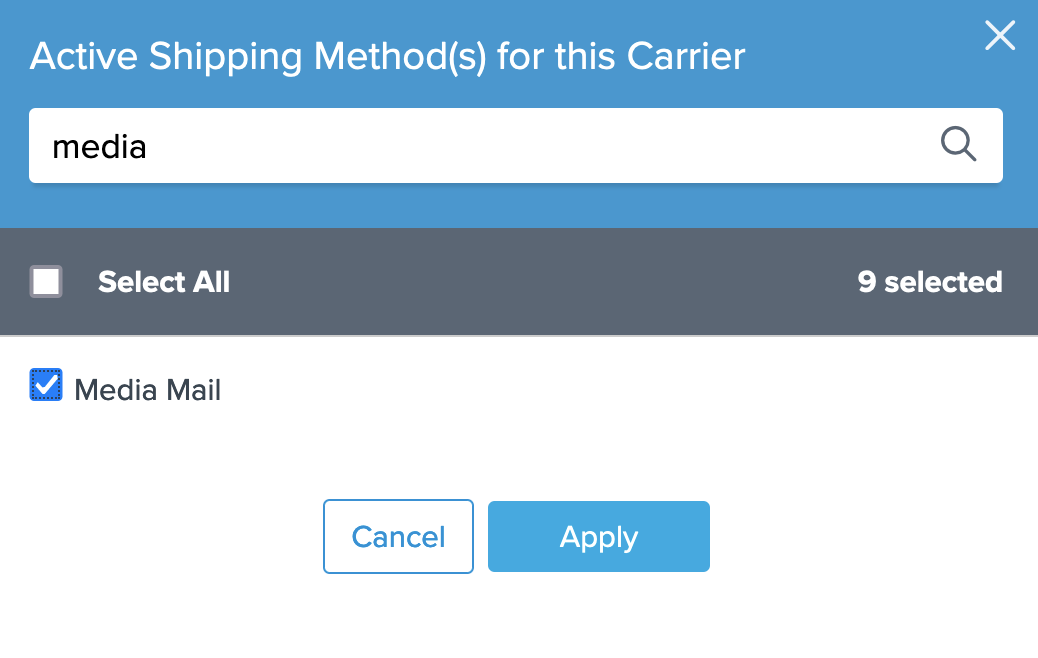The height and width of the screenshot is (658, 1038).
Task: Click the Active Shipping Method(s) dialog title
Action: [388, 56]
